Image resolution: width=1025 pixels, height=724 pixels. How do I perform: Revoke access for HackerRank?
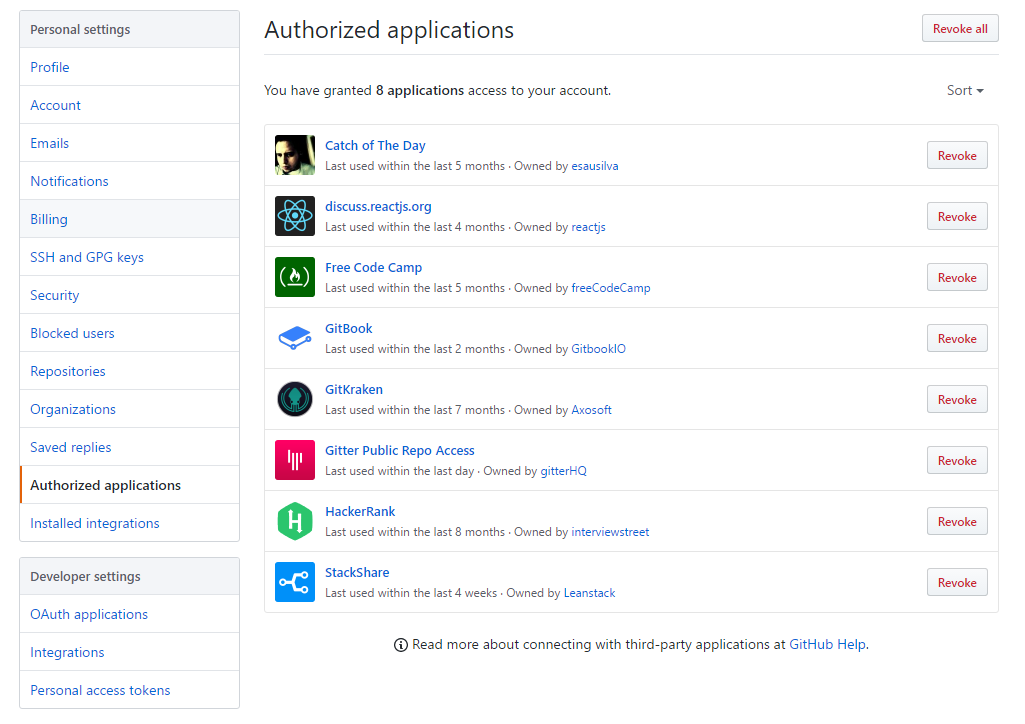pyautogui.click(x=956, y=521)
